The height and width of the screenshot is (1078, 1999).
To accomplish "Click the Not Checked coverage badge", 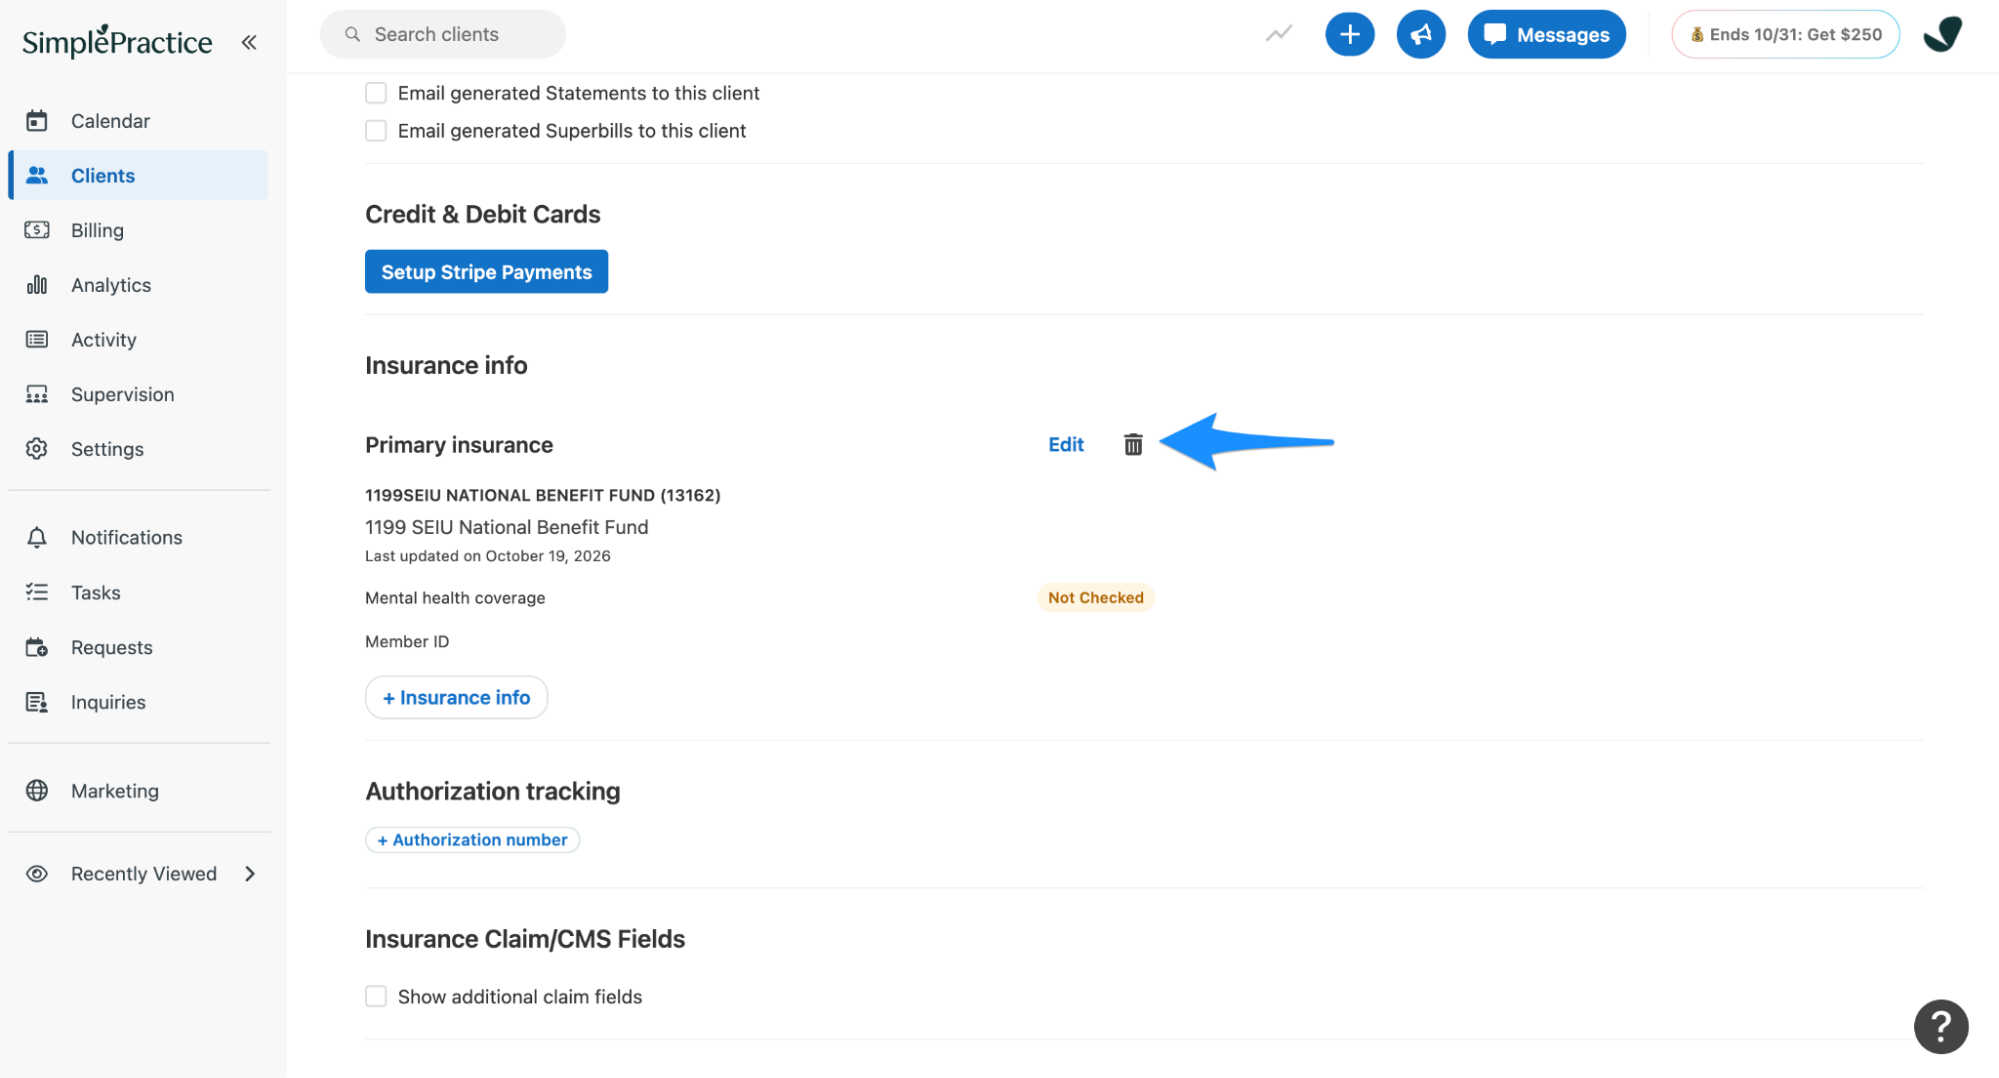I will pos(1095,598).
